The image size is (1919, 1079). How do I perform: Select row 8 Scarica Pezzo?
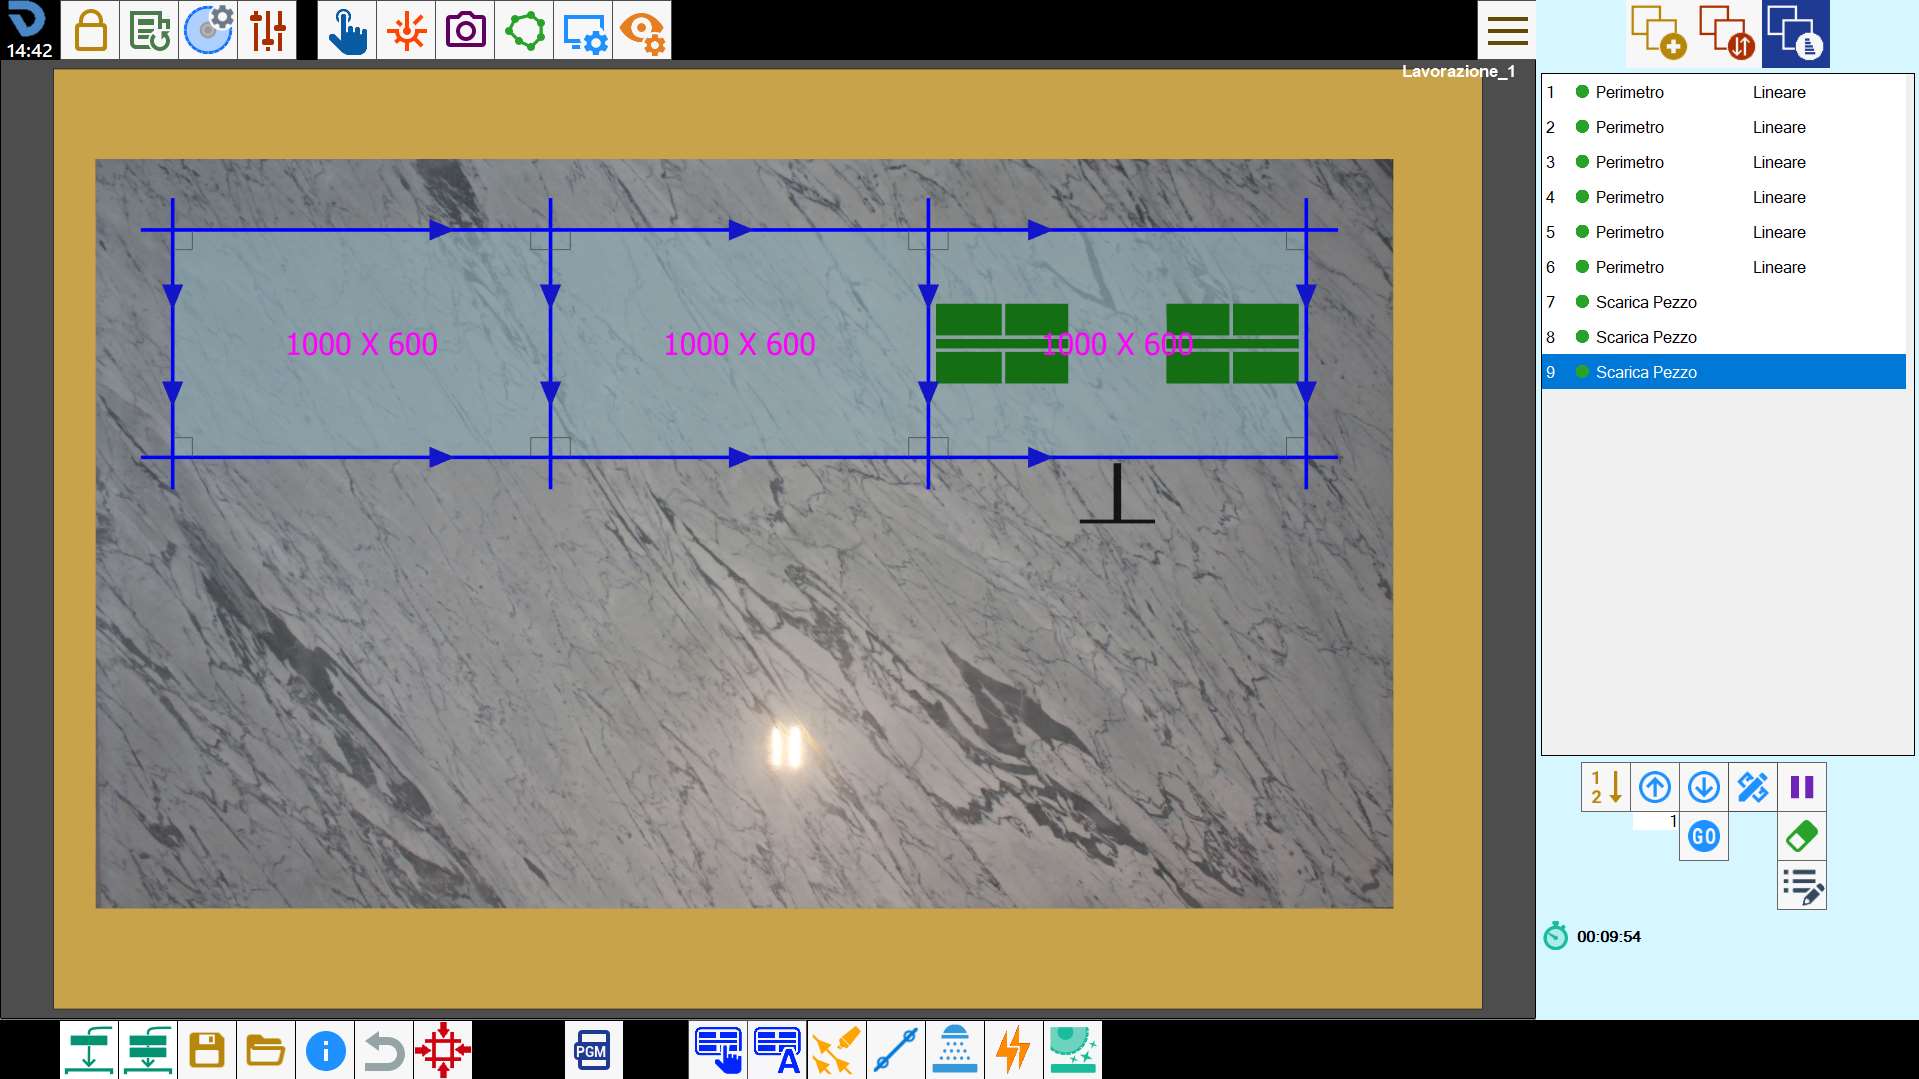pos(1724,337)
